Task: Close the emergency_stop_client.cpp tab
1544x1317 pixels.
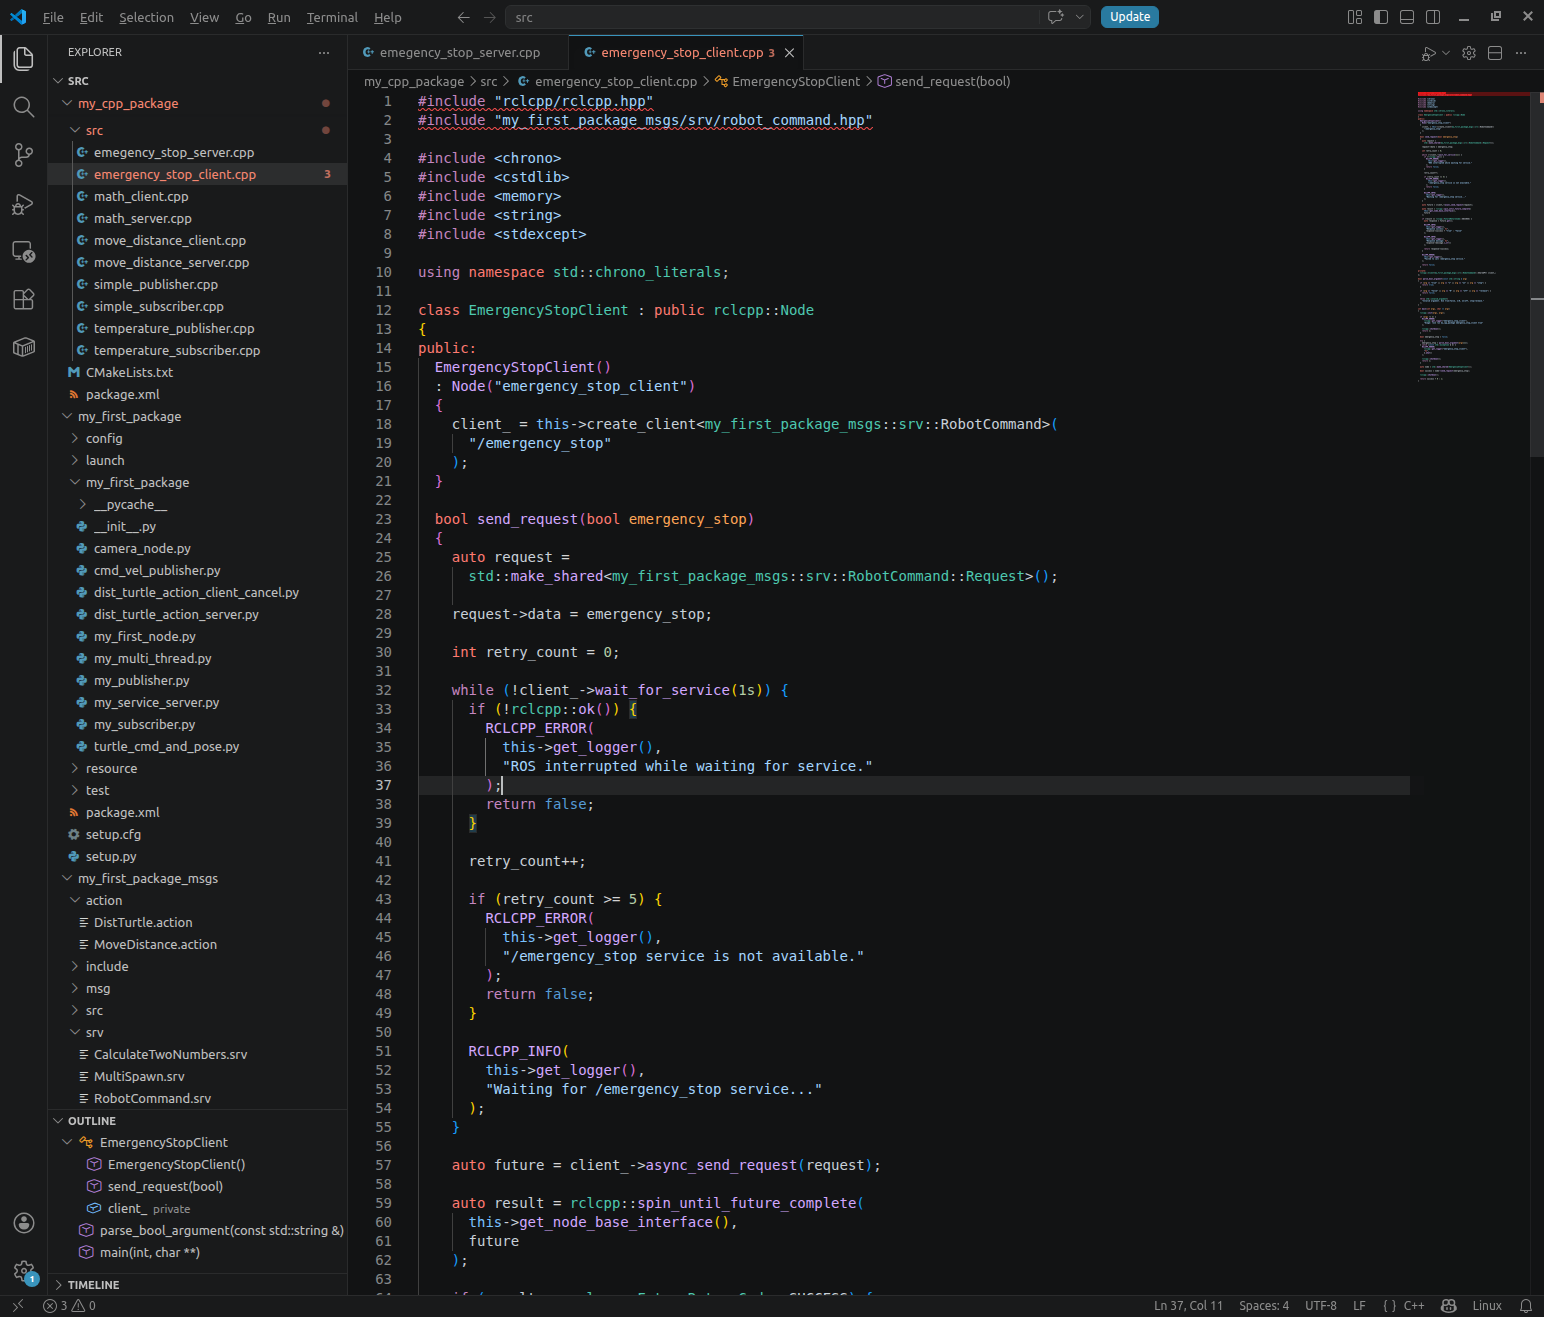Action: point(789,53)
